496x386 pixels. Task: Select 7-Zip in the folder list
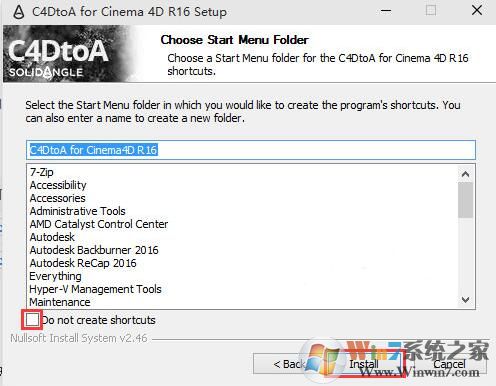coord(42,172)
